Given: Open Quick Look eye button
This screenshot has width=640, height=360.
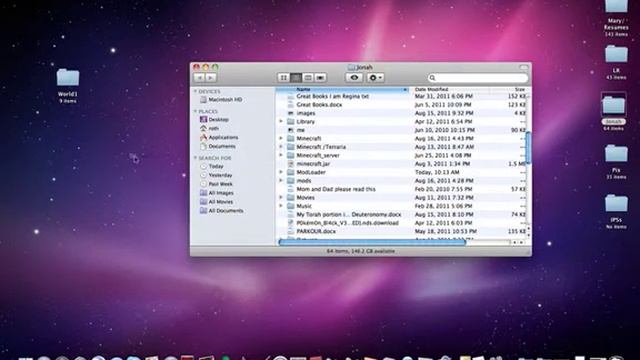Looking at the screenshot, I should 354,78.
